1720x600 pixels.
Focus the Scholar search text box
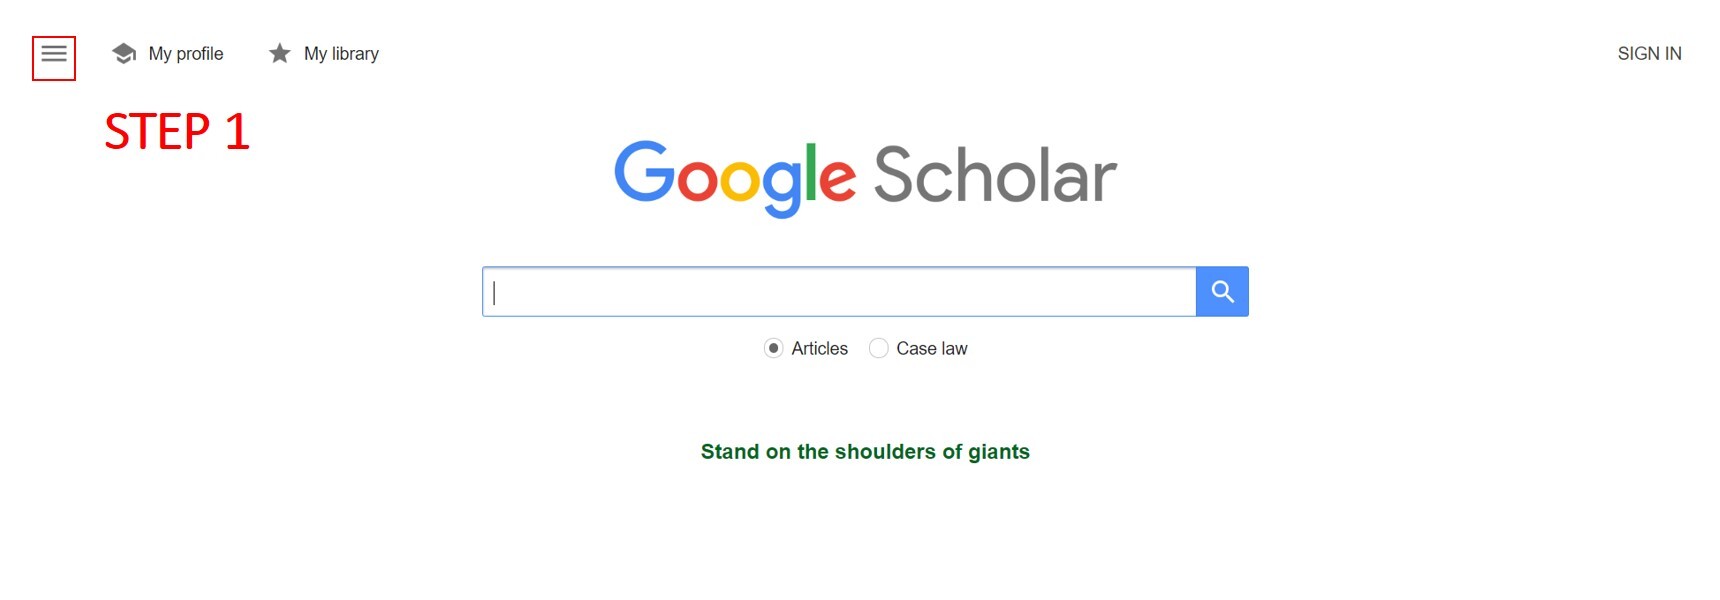[838, 292]
